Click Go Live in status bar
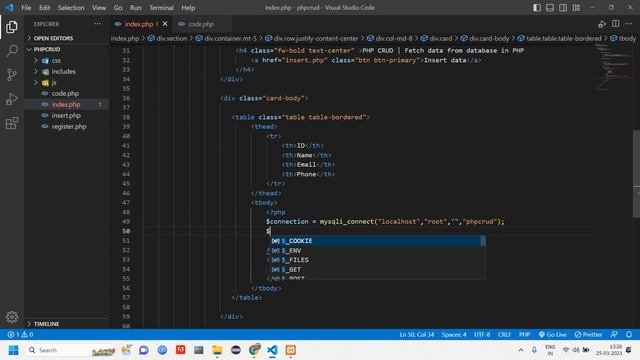Screen dimensions: 640x360 tap(552, 334)
